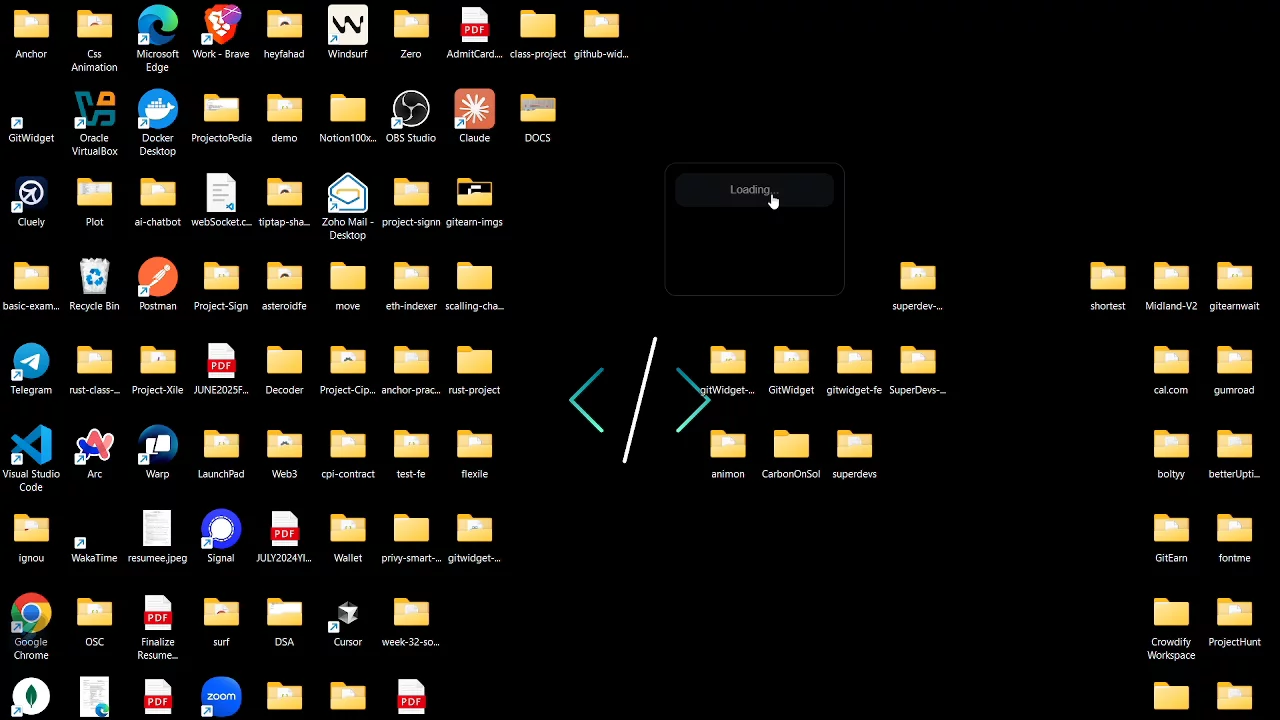The height and width of the screenshot is (720, 1280).
Task: Select the Anchor folder
Action: point(31,26)
